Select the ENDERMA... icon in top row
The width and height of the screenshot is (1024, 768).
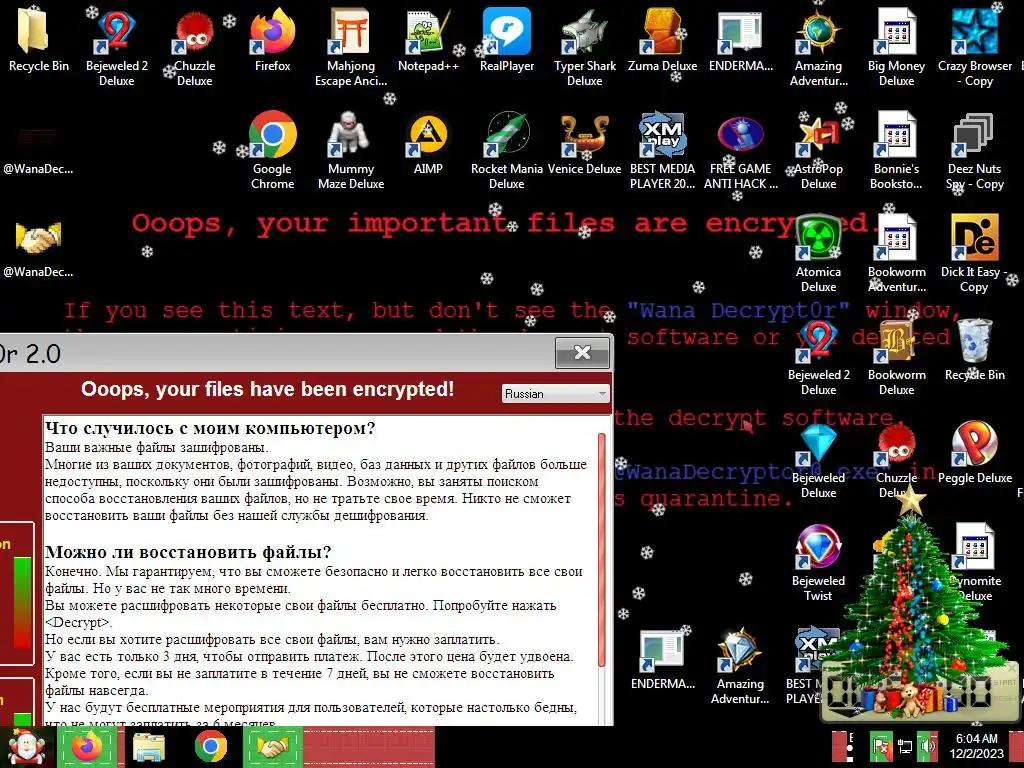coord(741,40)
